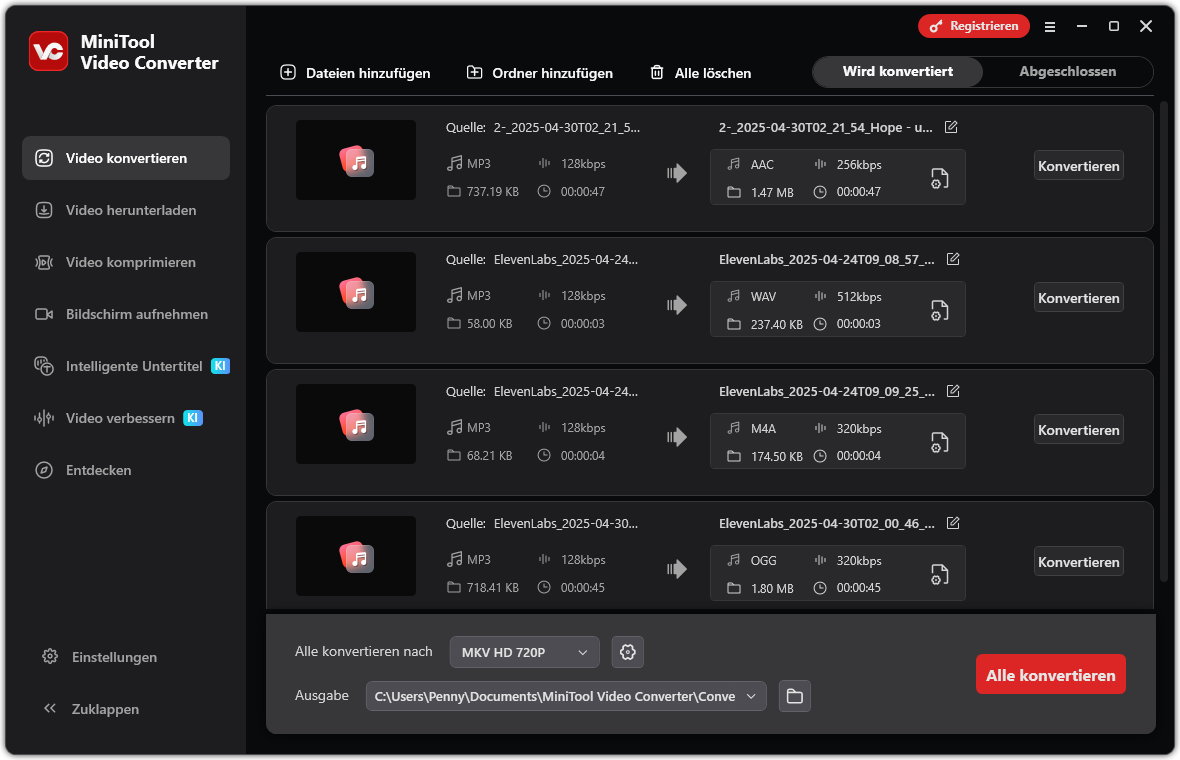Click the Alle konvertieren nach label
The height and width of the screenshot is (760, 1180).
(363, 652)
